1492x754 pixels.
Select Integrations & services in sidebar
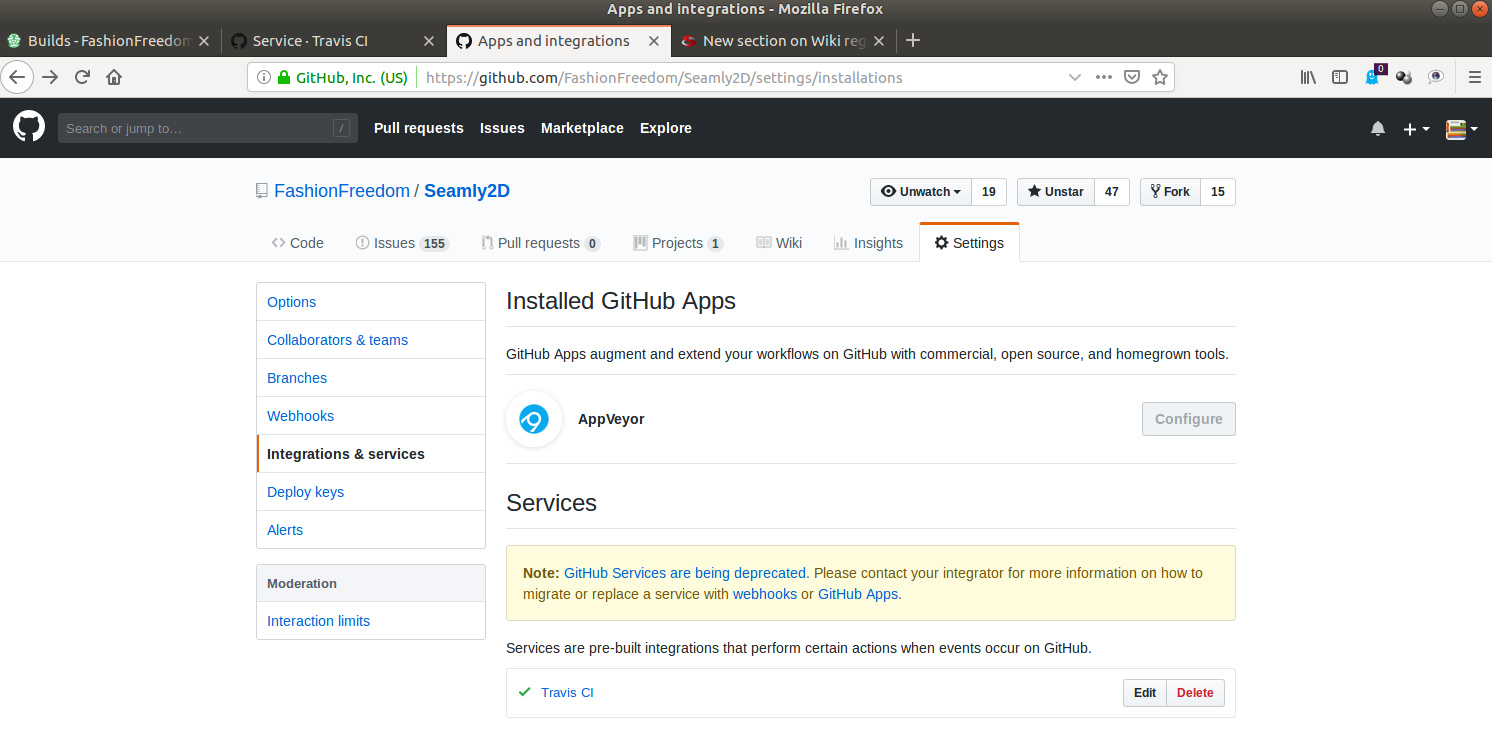[371, 454]
